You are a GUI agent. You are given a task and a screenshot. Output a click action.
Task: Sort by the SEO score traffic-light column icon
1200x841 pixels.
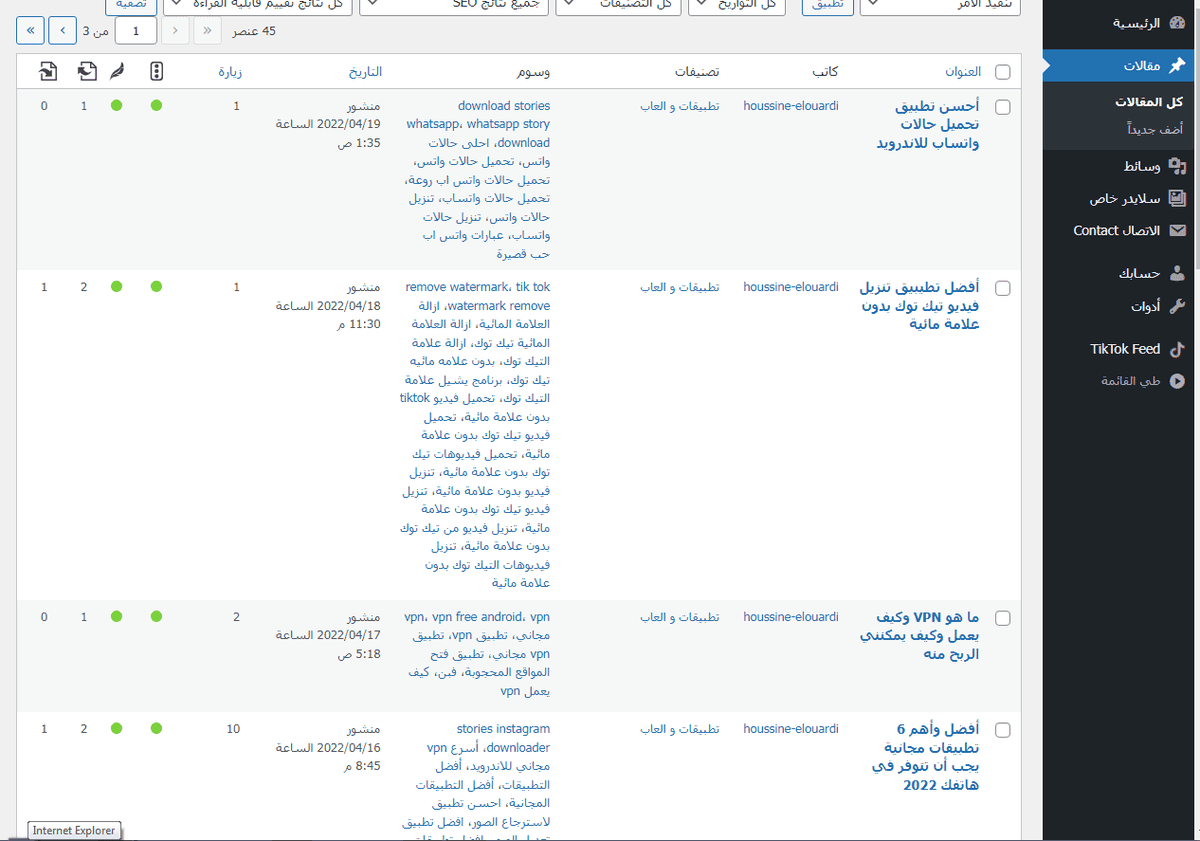156,71
